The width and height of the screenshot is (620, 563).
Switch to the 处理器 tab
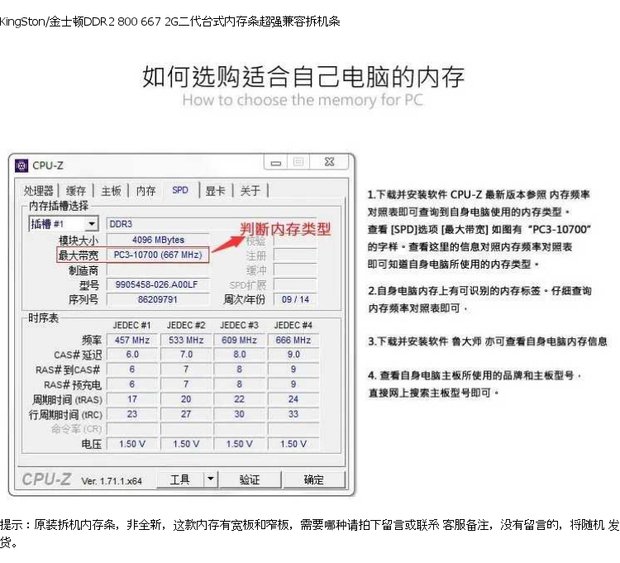coord(38,191)
